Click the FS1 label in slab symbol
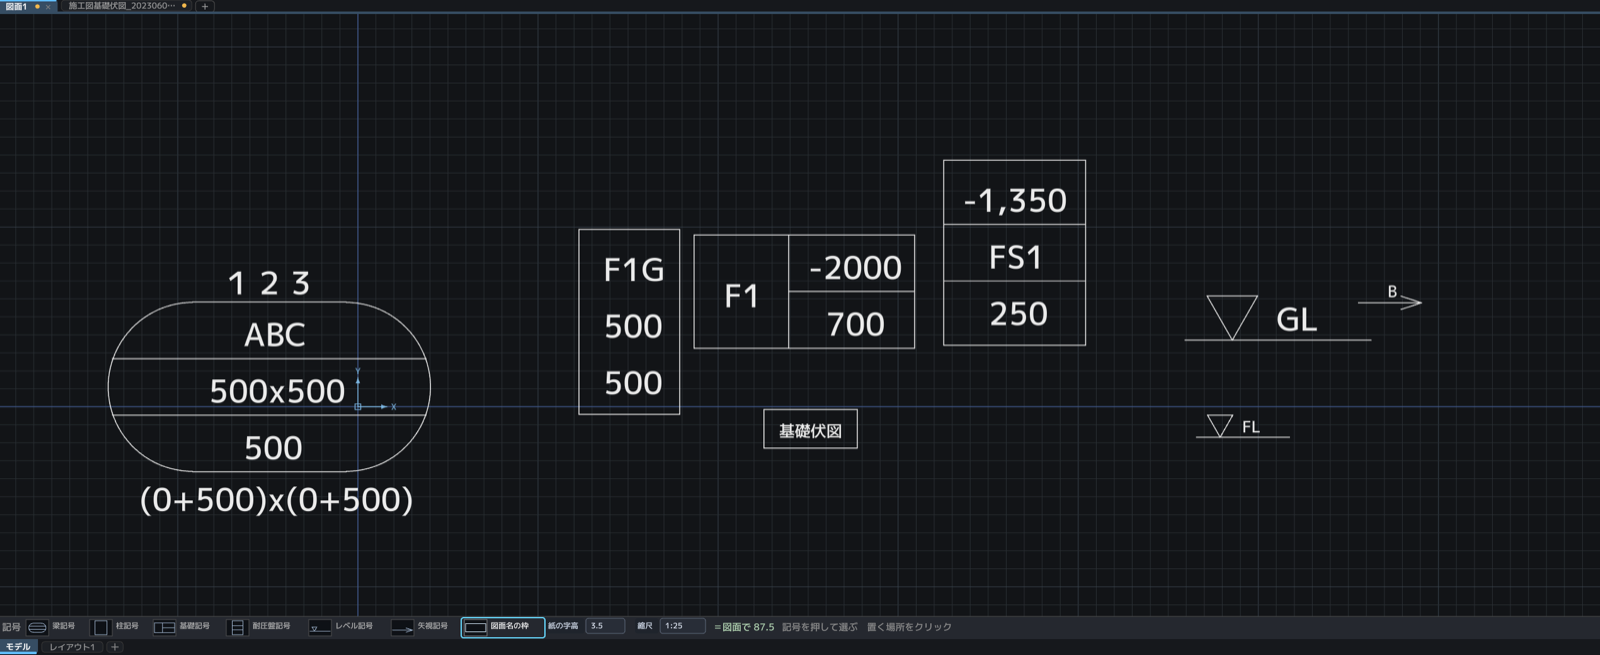This screenshot has width=1600, height=655. tap(1015, 258)
